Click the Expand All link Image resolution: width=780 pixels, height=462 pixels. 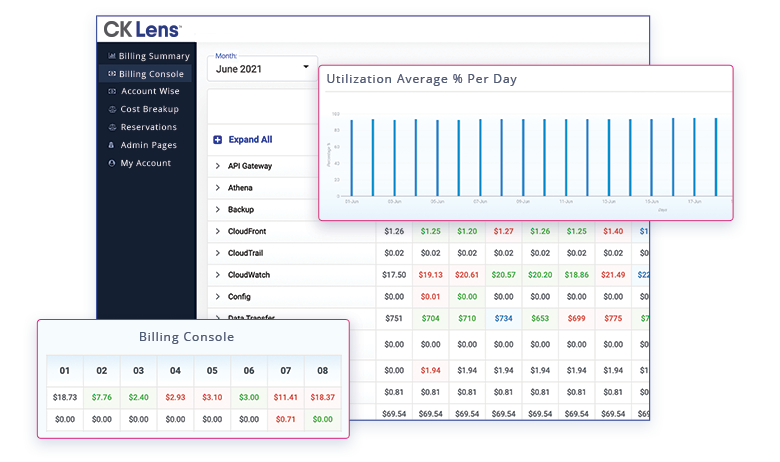click(x=250, y=140)
